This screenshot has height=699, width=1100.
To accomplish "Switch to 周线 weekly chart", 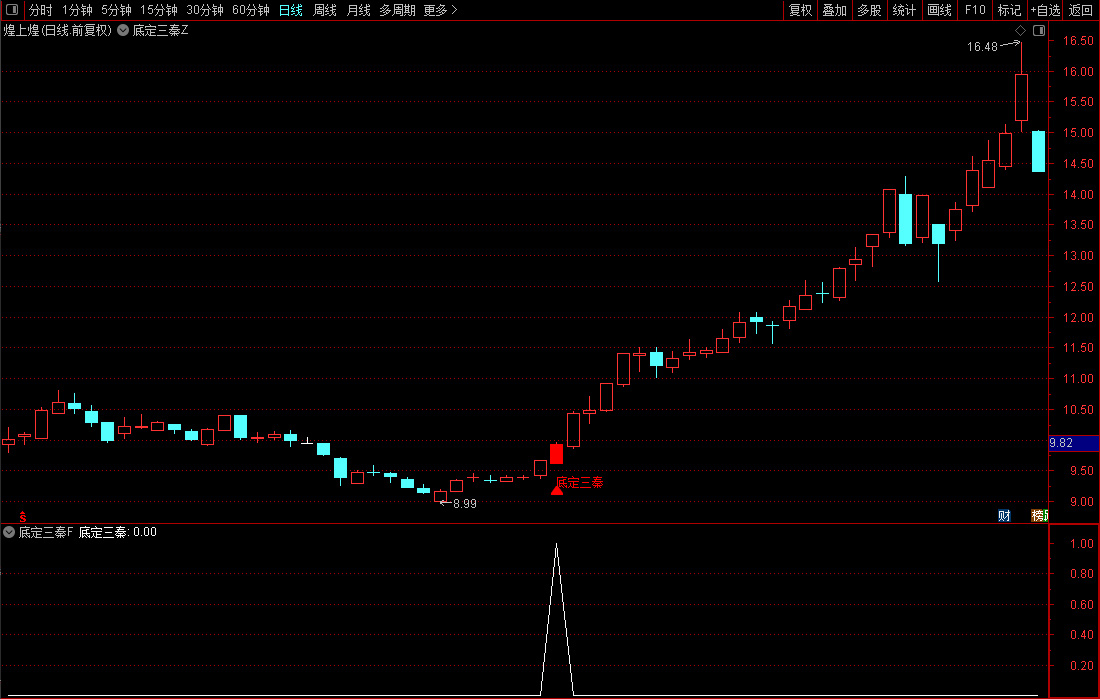I will pos(325,10).
